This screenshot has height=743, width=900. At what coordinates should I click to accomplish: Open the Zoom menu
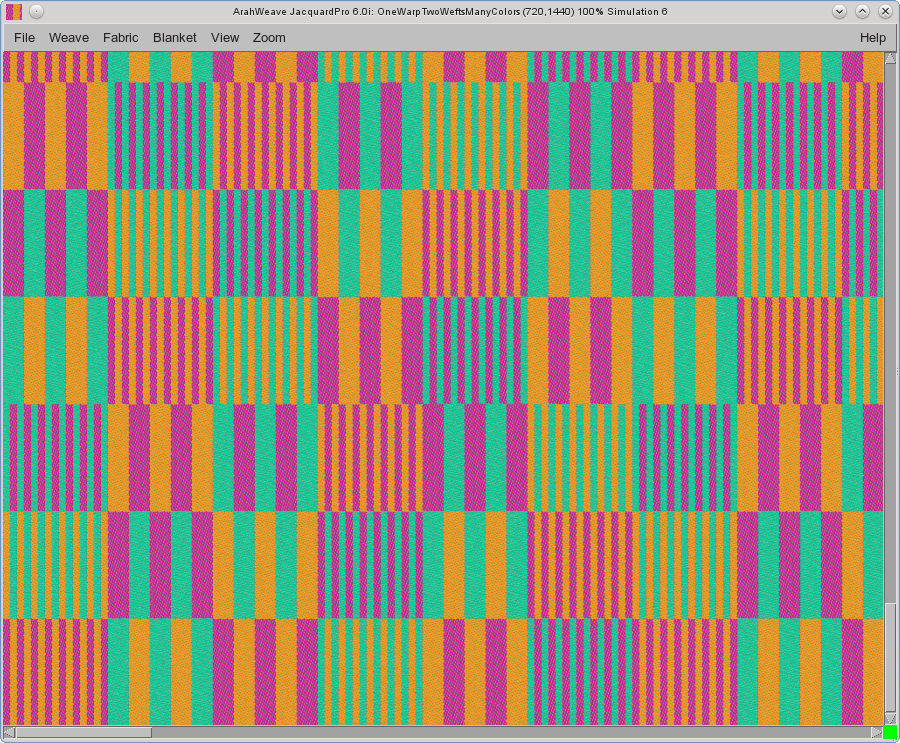[269, 37]
